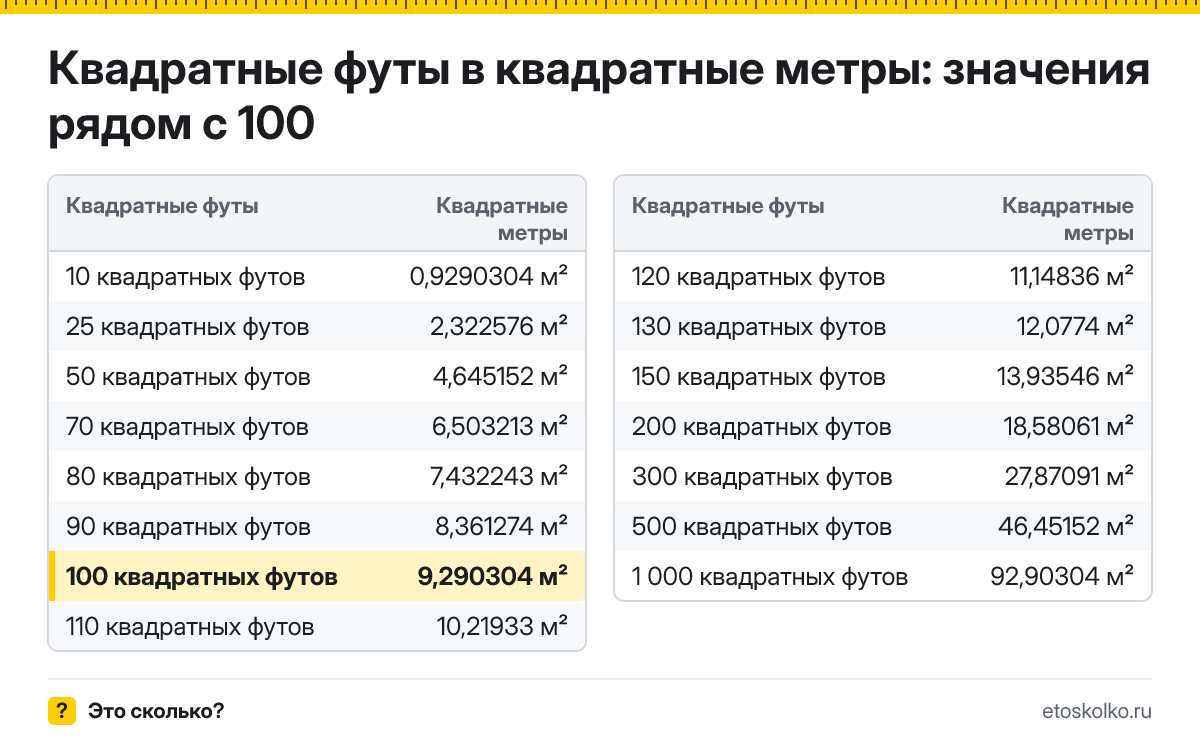Image resolution: width=1200 pixels, height=743 pixels.
Task: Click right table header 'Квадратные метры'
Action: tap(1068, 220)
